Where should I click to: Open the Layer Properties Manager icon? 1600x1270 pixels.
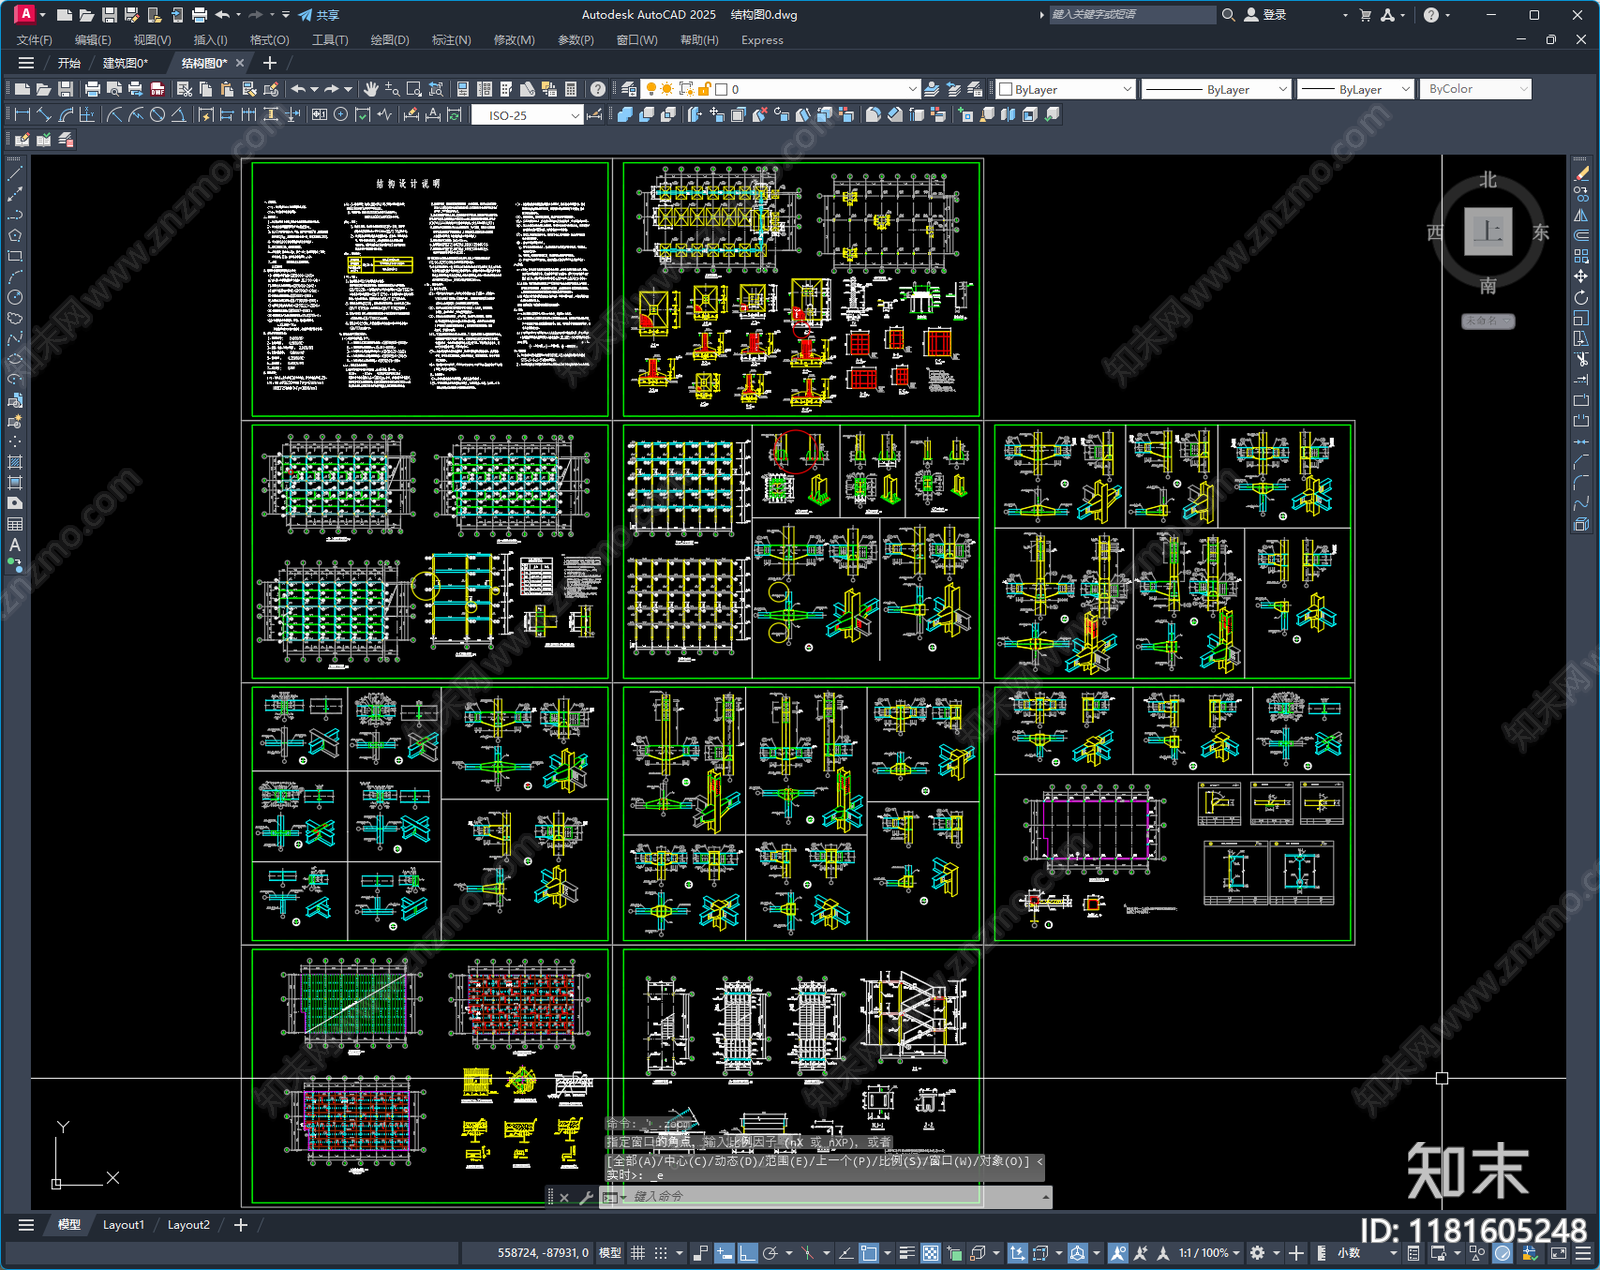[629, 89]
